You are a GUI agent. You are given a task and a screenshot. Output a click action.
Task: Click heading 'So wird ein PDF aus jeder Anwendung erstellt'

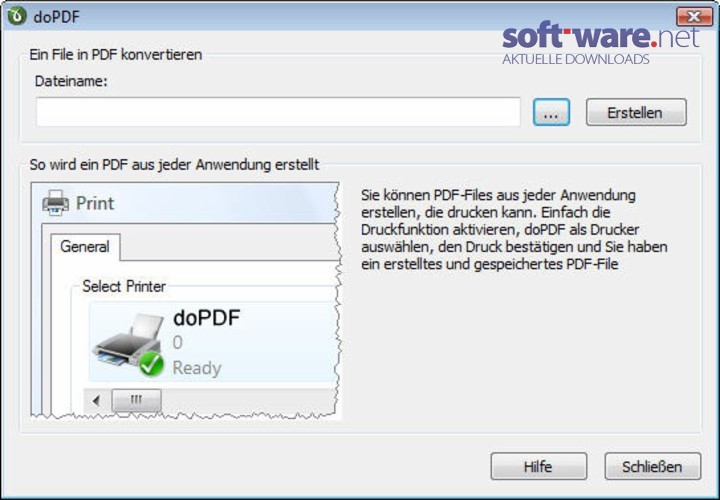(174, 165)
